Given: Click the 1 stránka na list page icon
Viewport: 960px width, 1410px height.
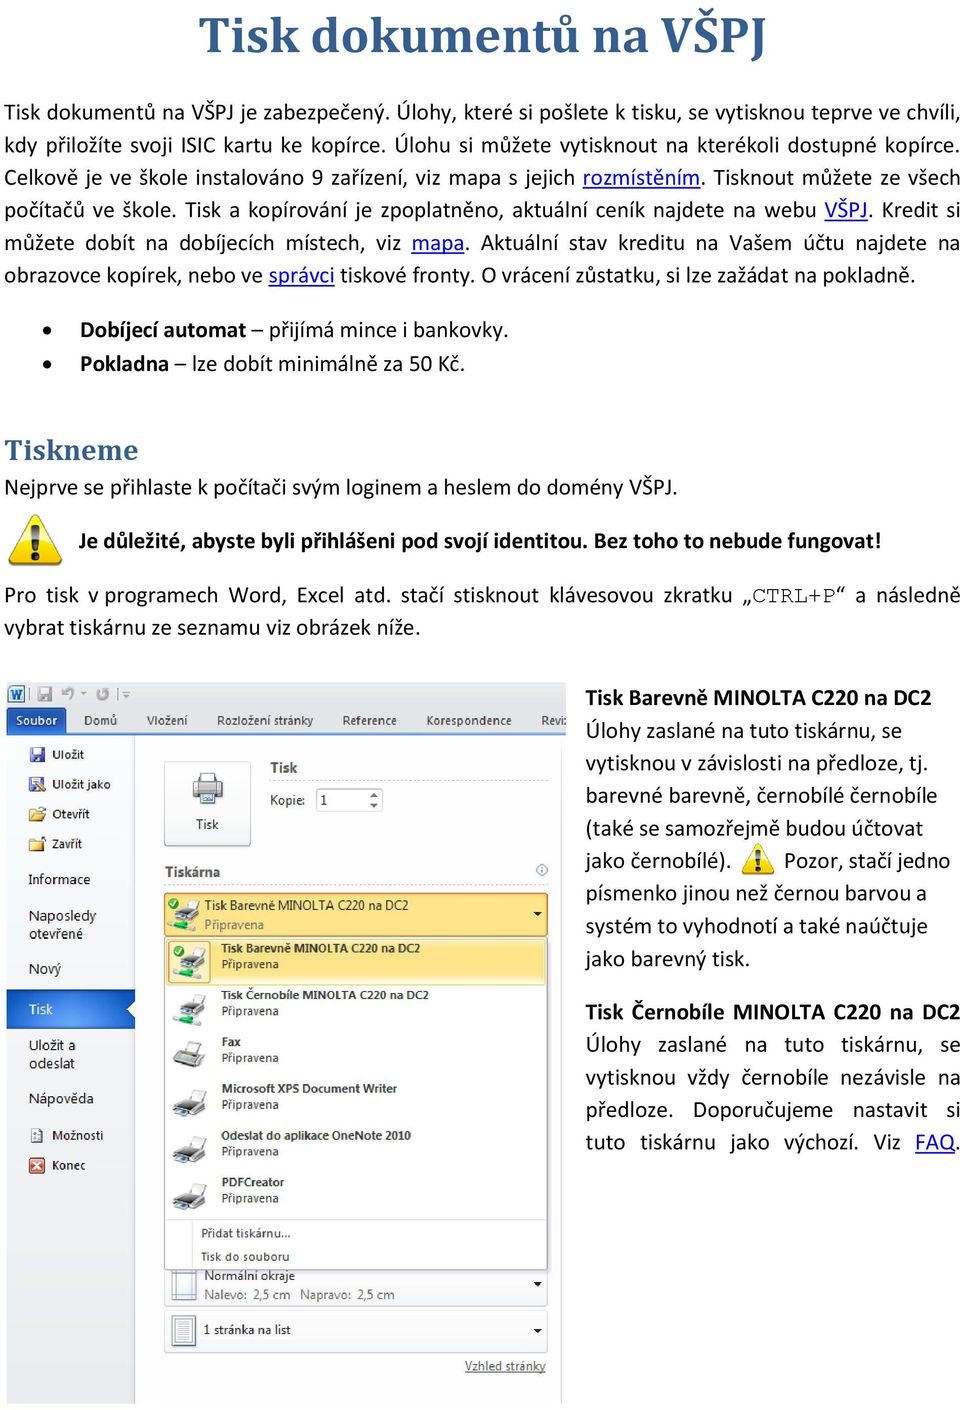Looking at the screenshot, I should [183, 1330].
